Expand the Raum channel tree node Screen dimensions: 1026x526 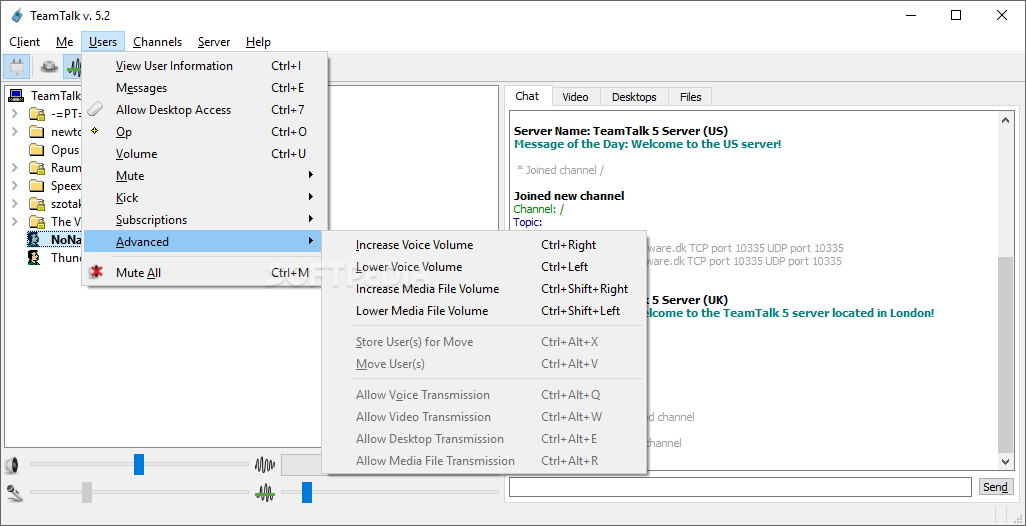pos(14,167)
